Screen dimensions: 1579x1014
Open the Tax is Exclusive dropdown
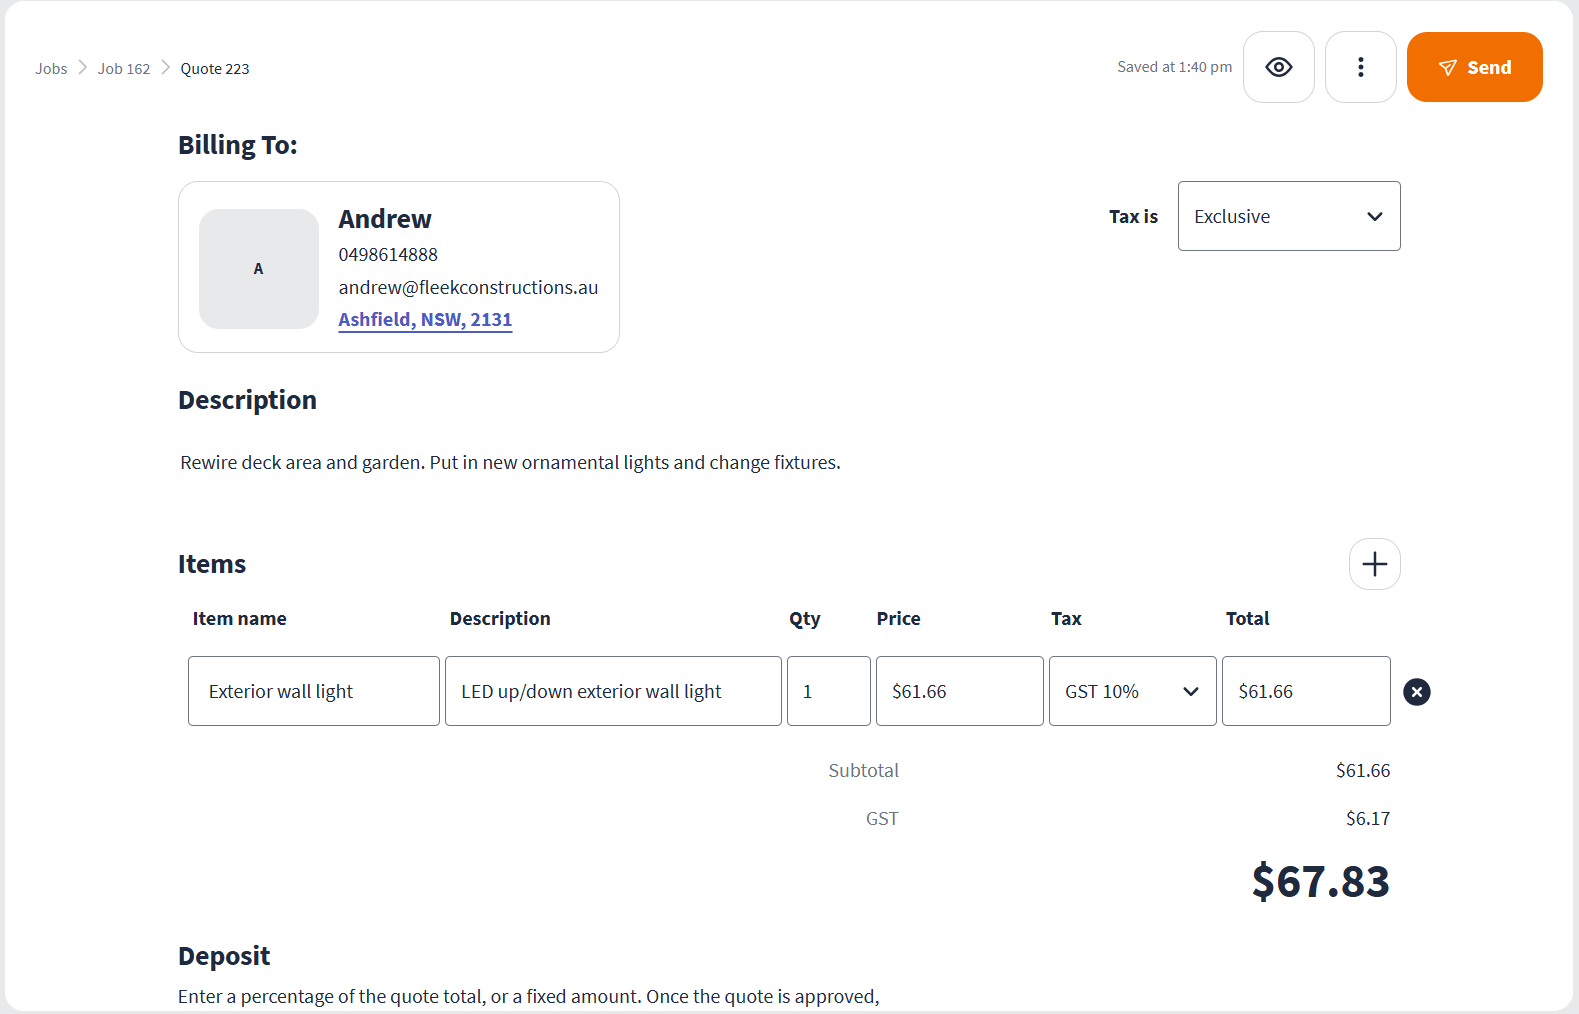(1288, 216)
